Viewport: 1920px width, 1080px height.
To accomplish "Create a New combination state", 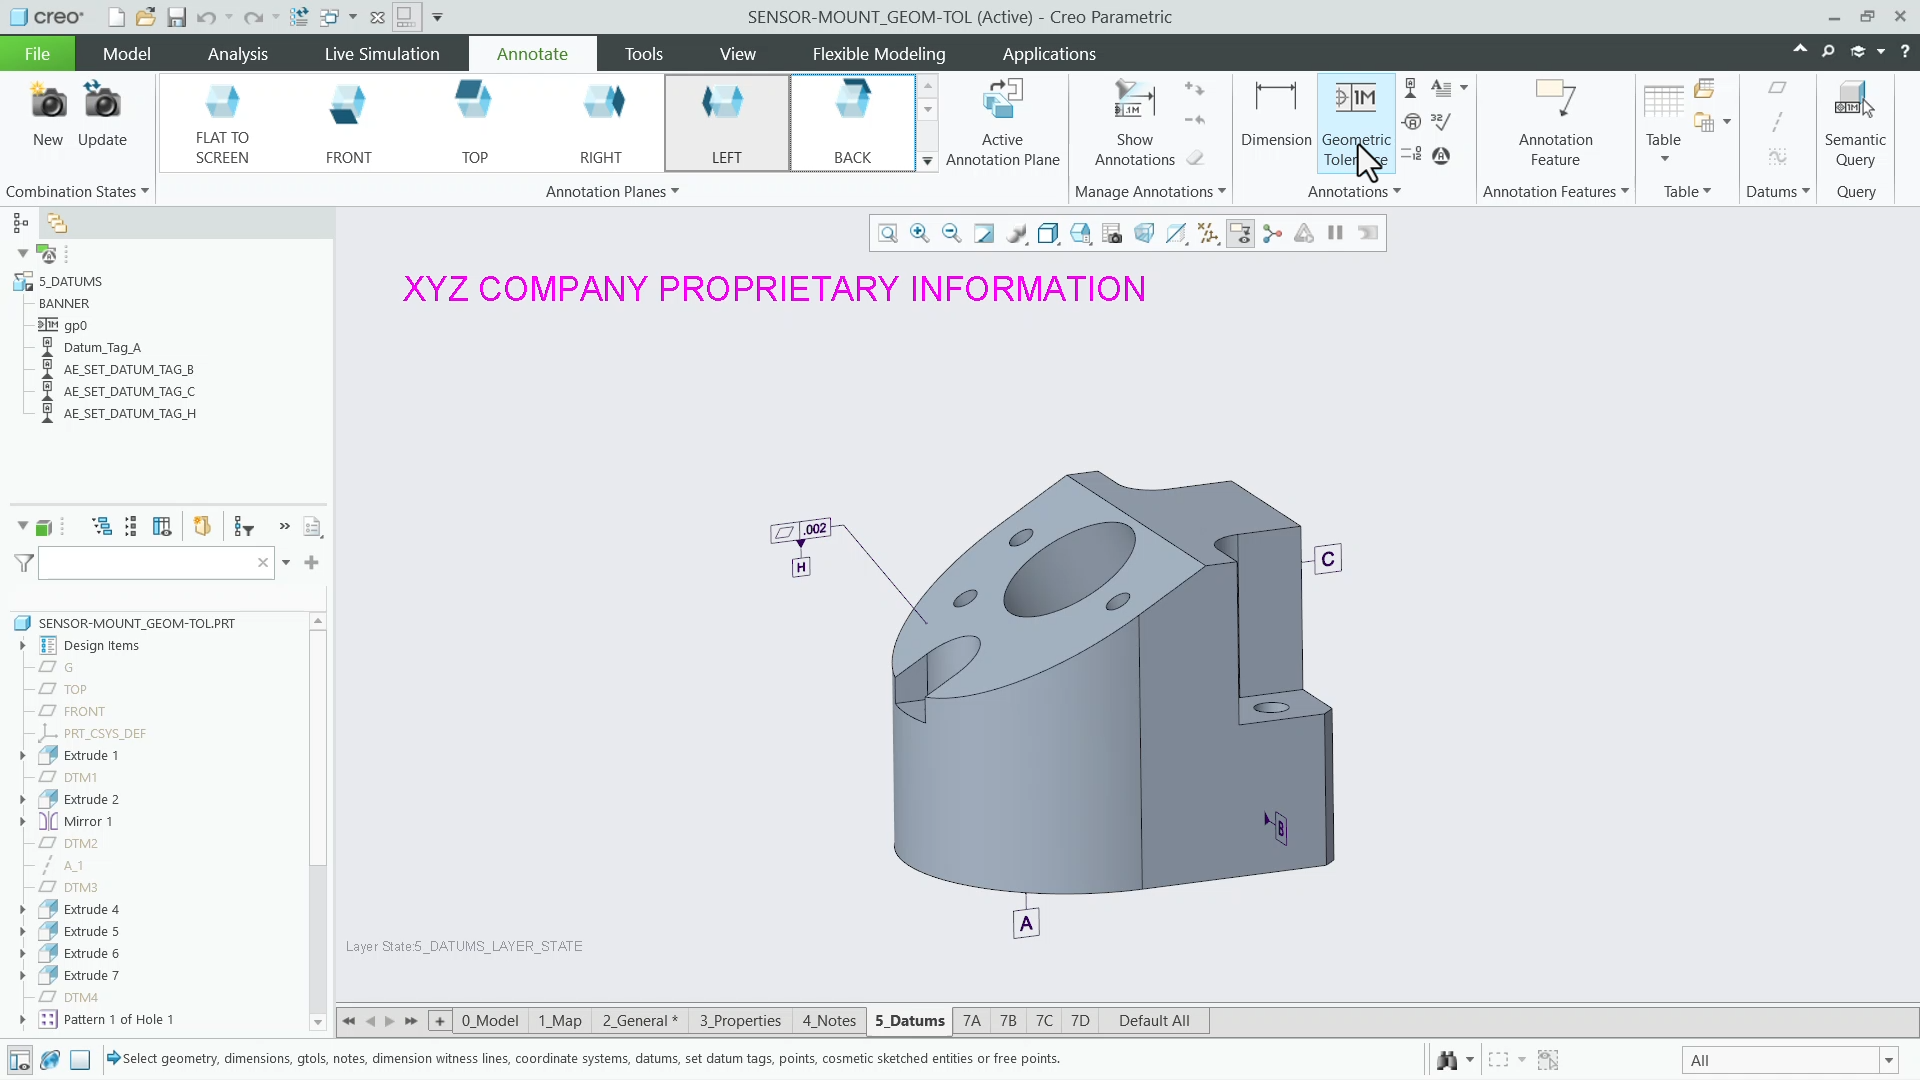I will pyautogui.click(x=47, y=115).
